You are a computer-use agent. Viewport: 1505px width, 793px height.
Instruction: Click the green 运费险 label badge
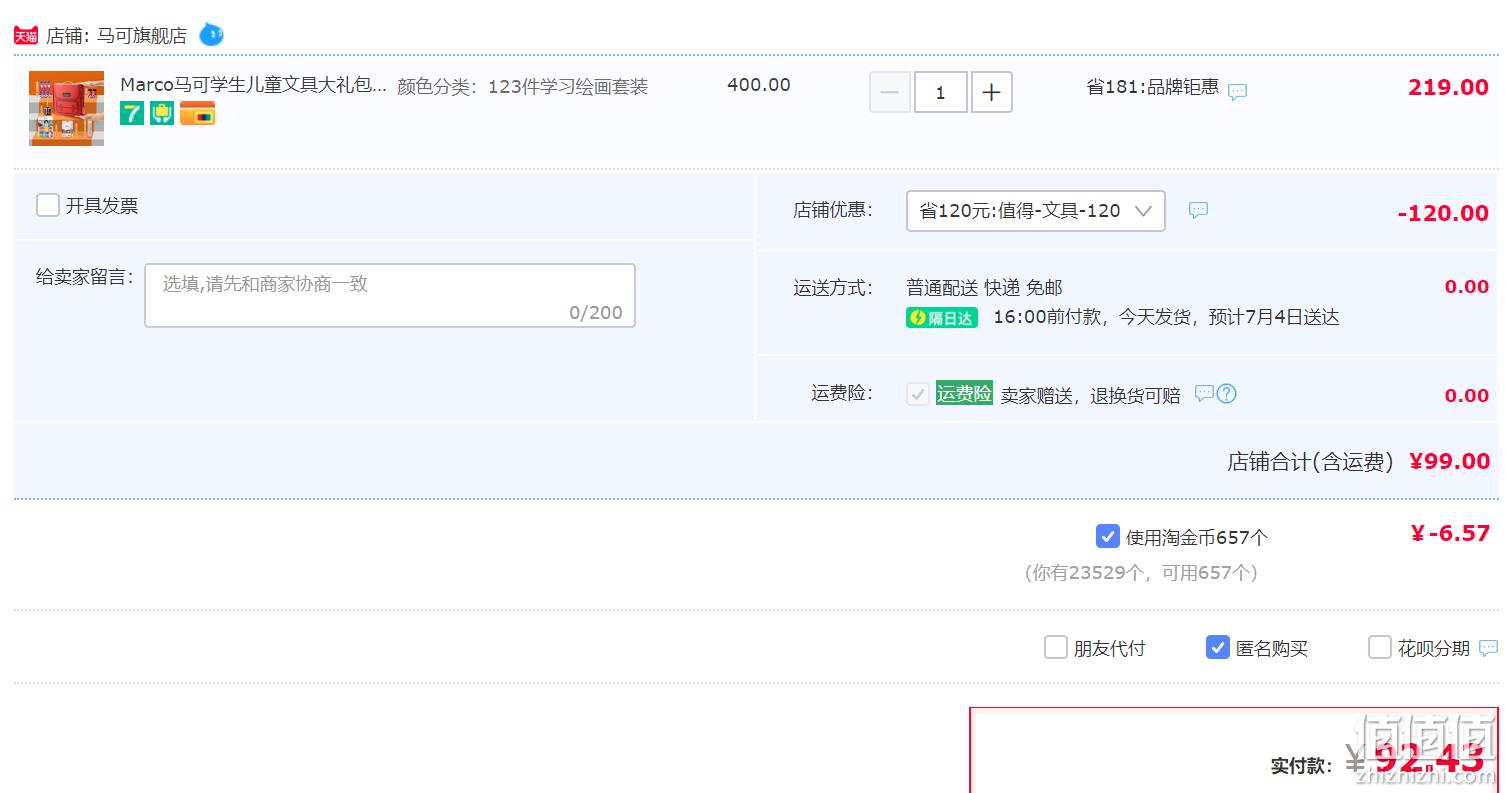pyautogui.click(x=964, y=394)
